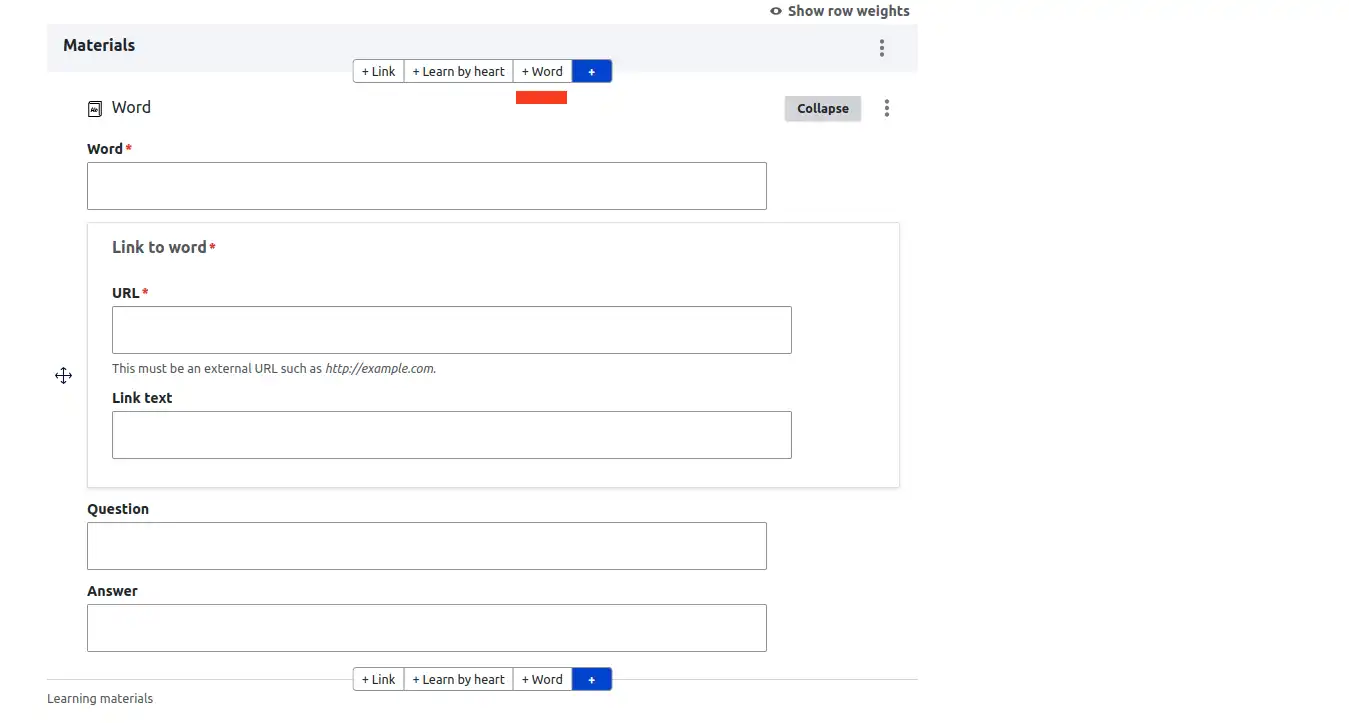Select the Link text input

[x=451, y=435]
